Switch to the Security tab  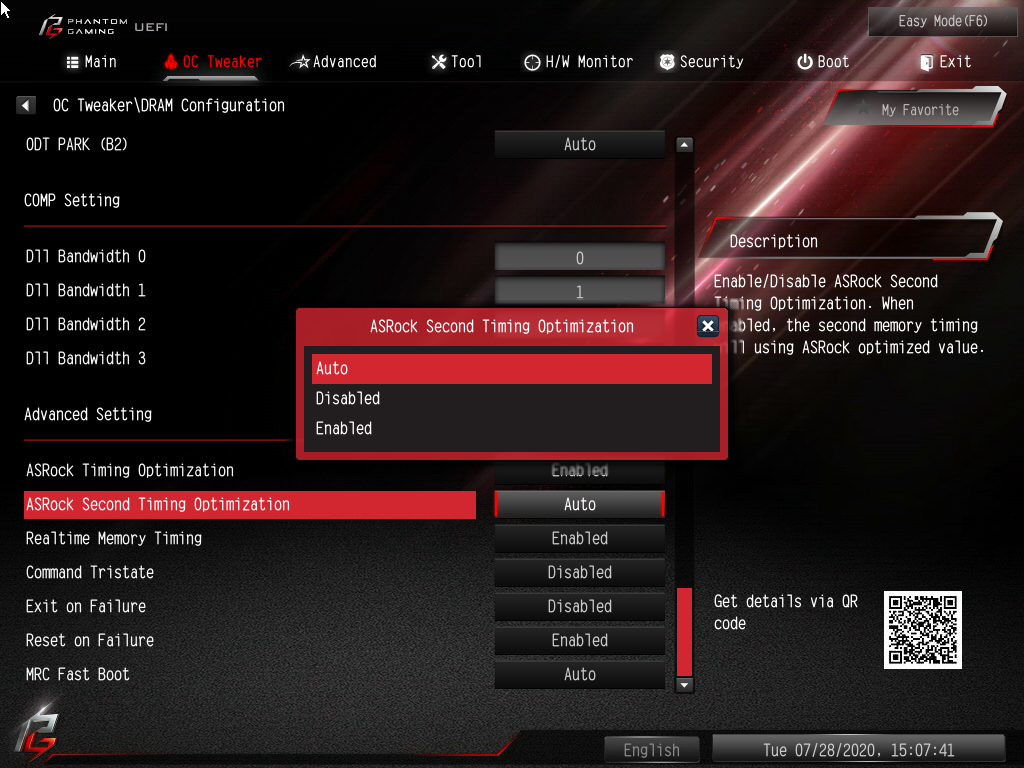pyautogui.click(x=701, y=62)
